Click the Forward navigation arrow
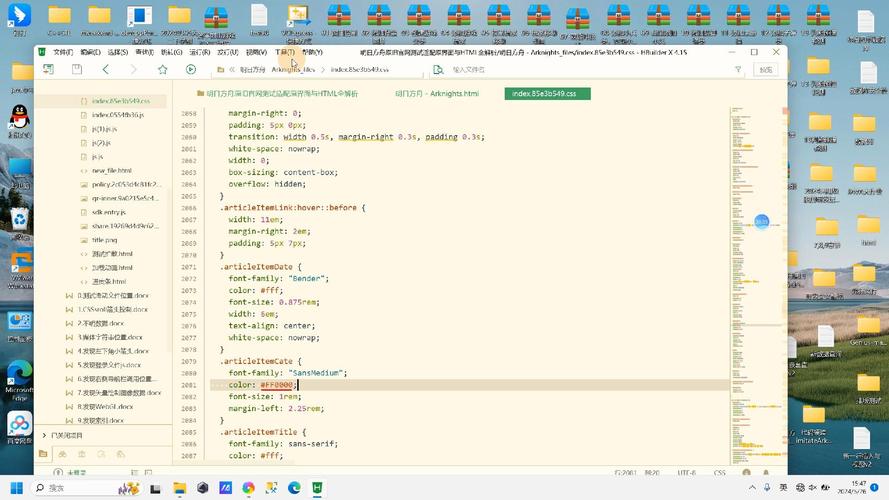Image resolution: width=889 pixels, height=500 pixels. [134, 70]
